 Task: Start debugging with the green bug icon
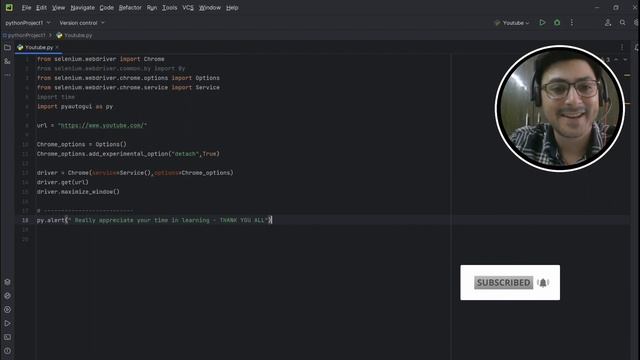(557, 23)
